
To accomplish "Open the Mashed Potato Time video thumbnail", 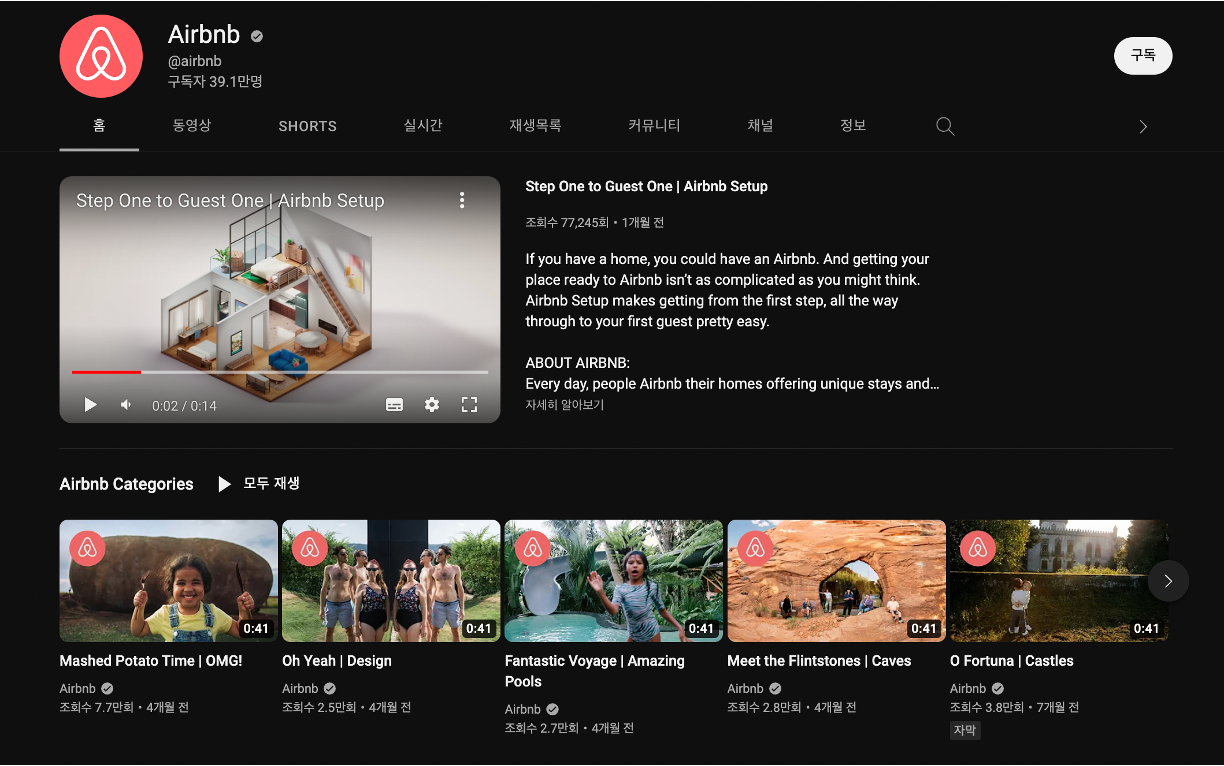I will [x=169, y=580].
